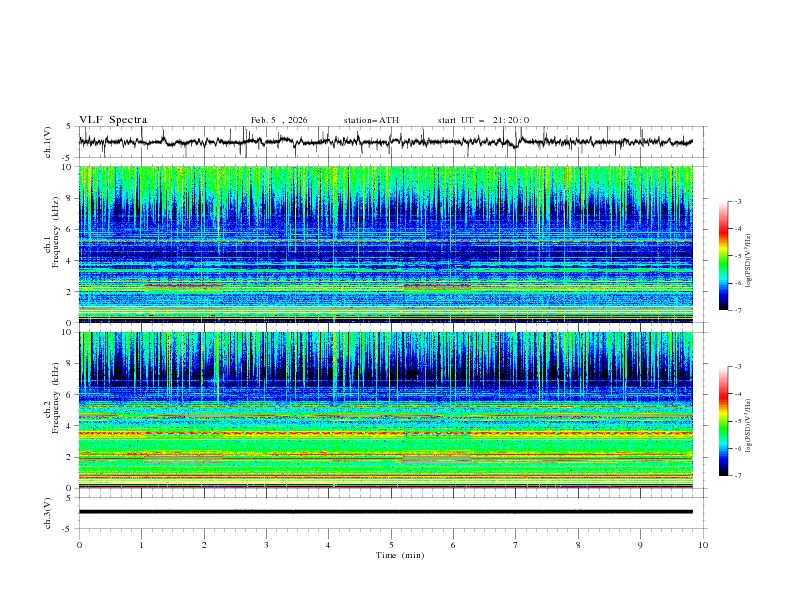
Task: Click the "5" tick on the time axis
Action: click(391, 545)
